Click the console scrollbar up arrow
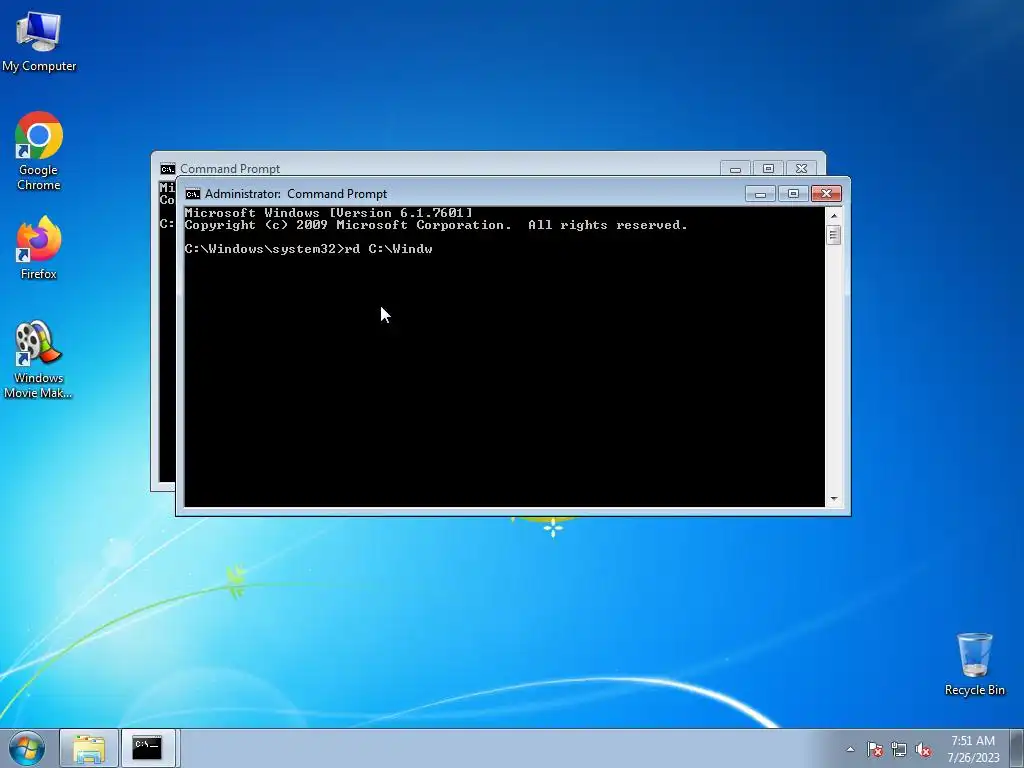Image resolution: width=1024 pixels, height=768 pixels. point(833,216)
